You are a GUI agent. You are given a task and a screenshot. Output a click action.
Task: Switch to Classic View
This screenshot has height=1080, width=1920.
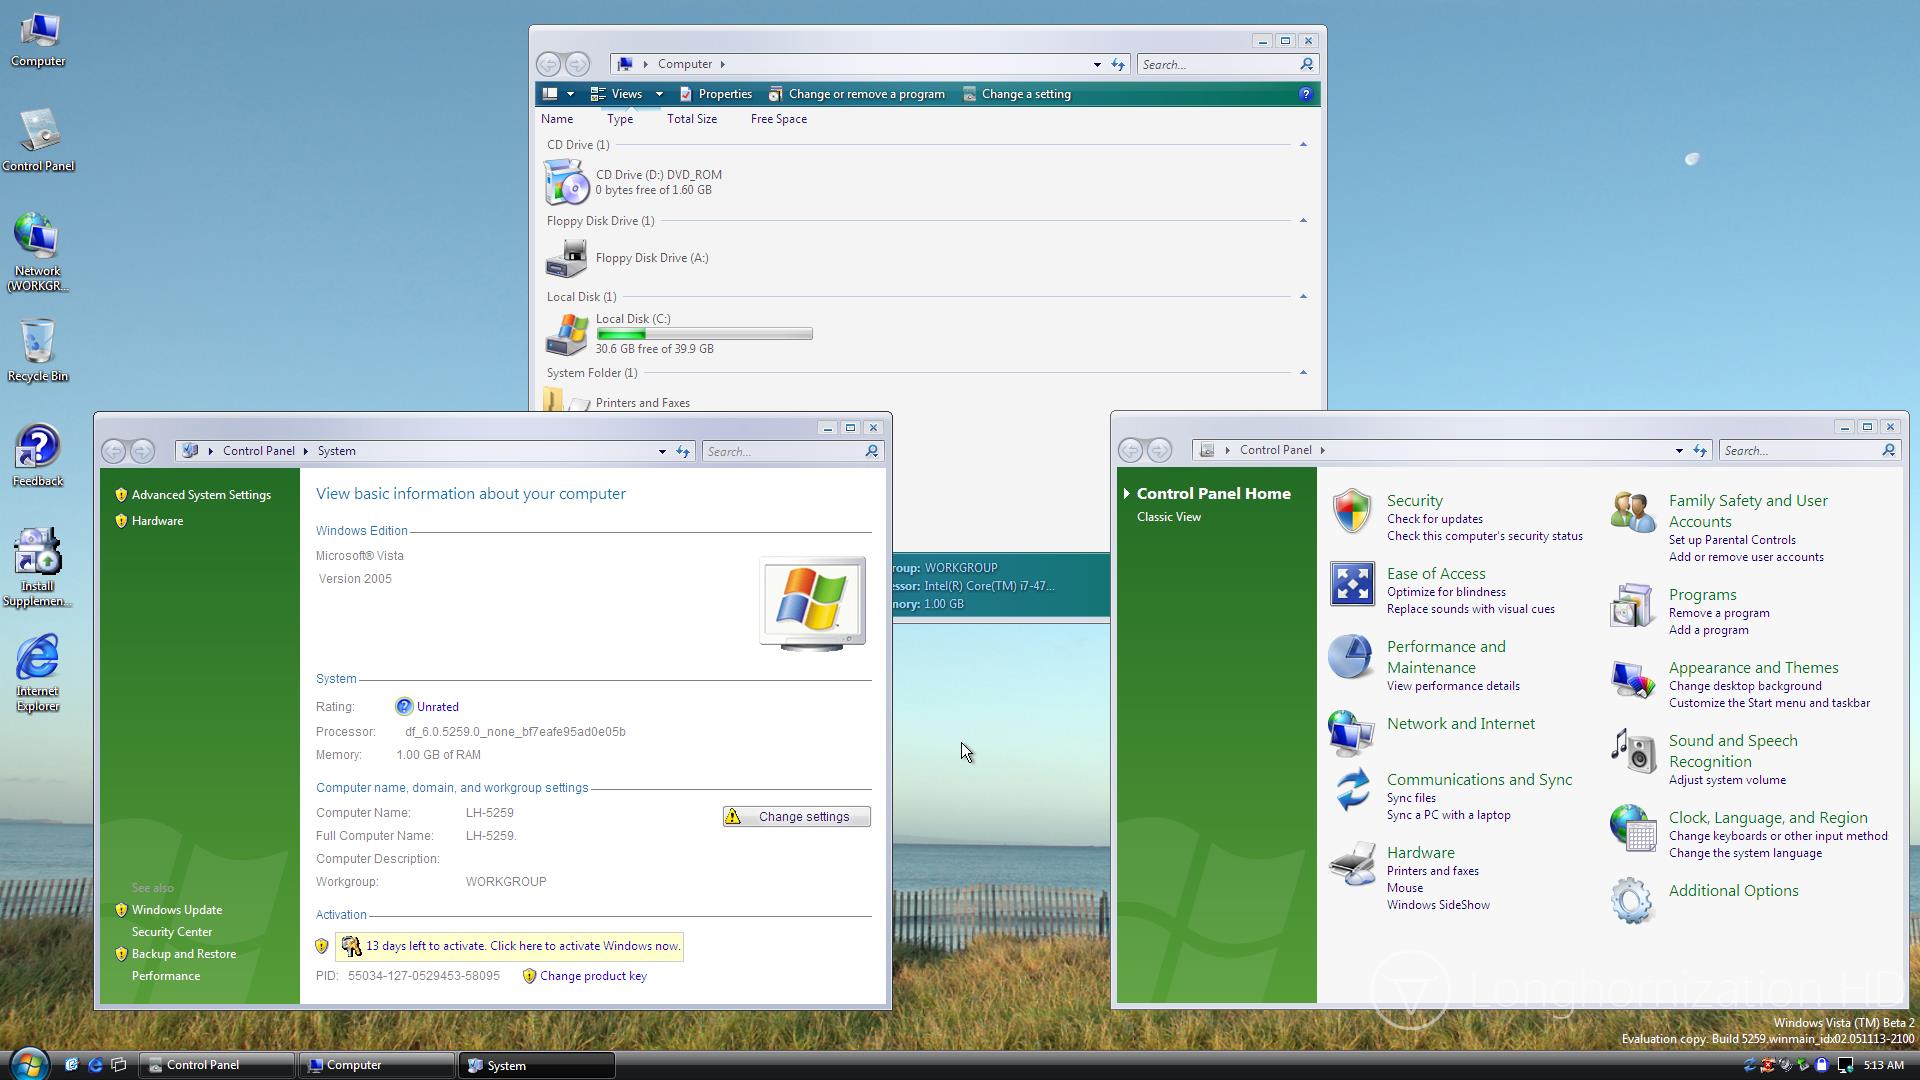coord(1168,517)
